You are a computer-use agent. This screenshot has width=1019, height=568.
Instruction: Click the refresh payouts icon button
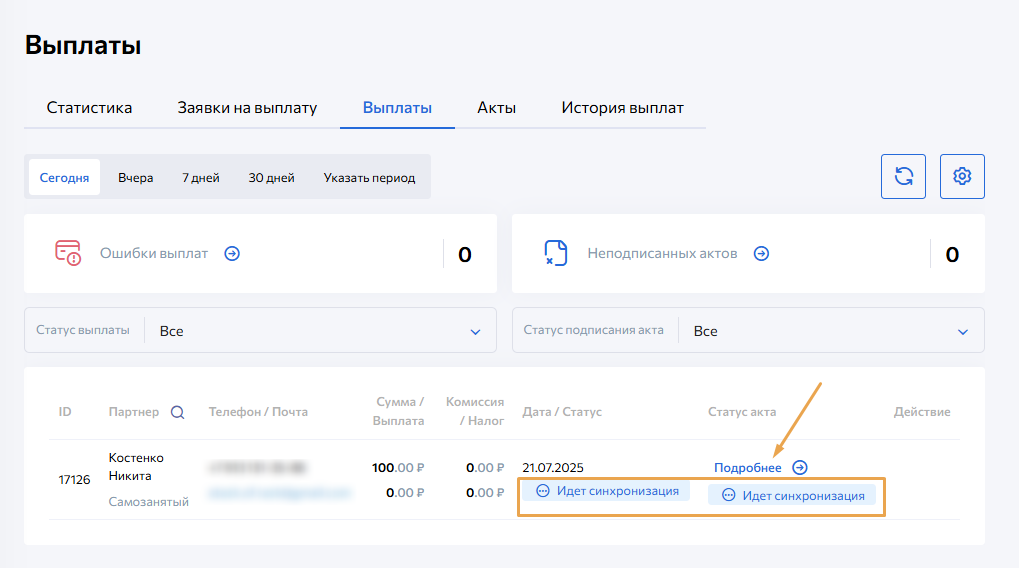click(x=903, y=177)
